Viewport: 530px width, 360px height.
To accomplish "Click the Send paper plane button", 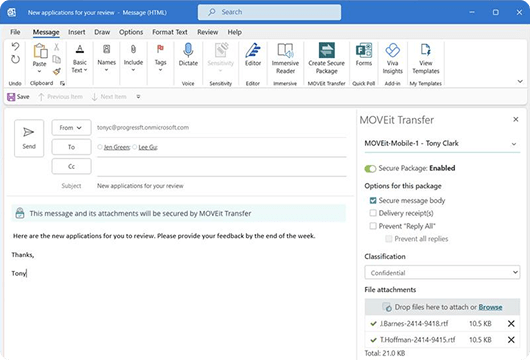I will [29, 138].
